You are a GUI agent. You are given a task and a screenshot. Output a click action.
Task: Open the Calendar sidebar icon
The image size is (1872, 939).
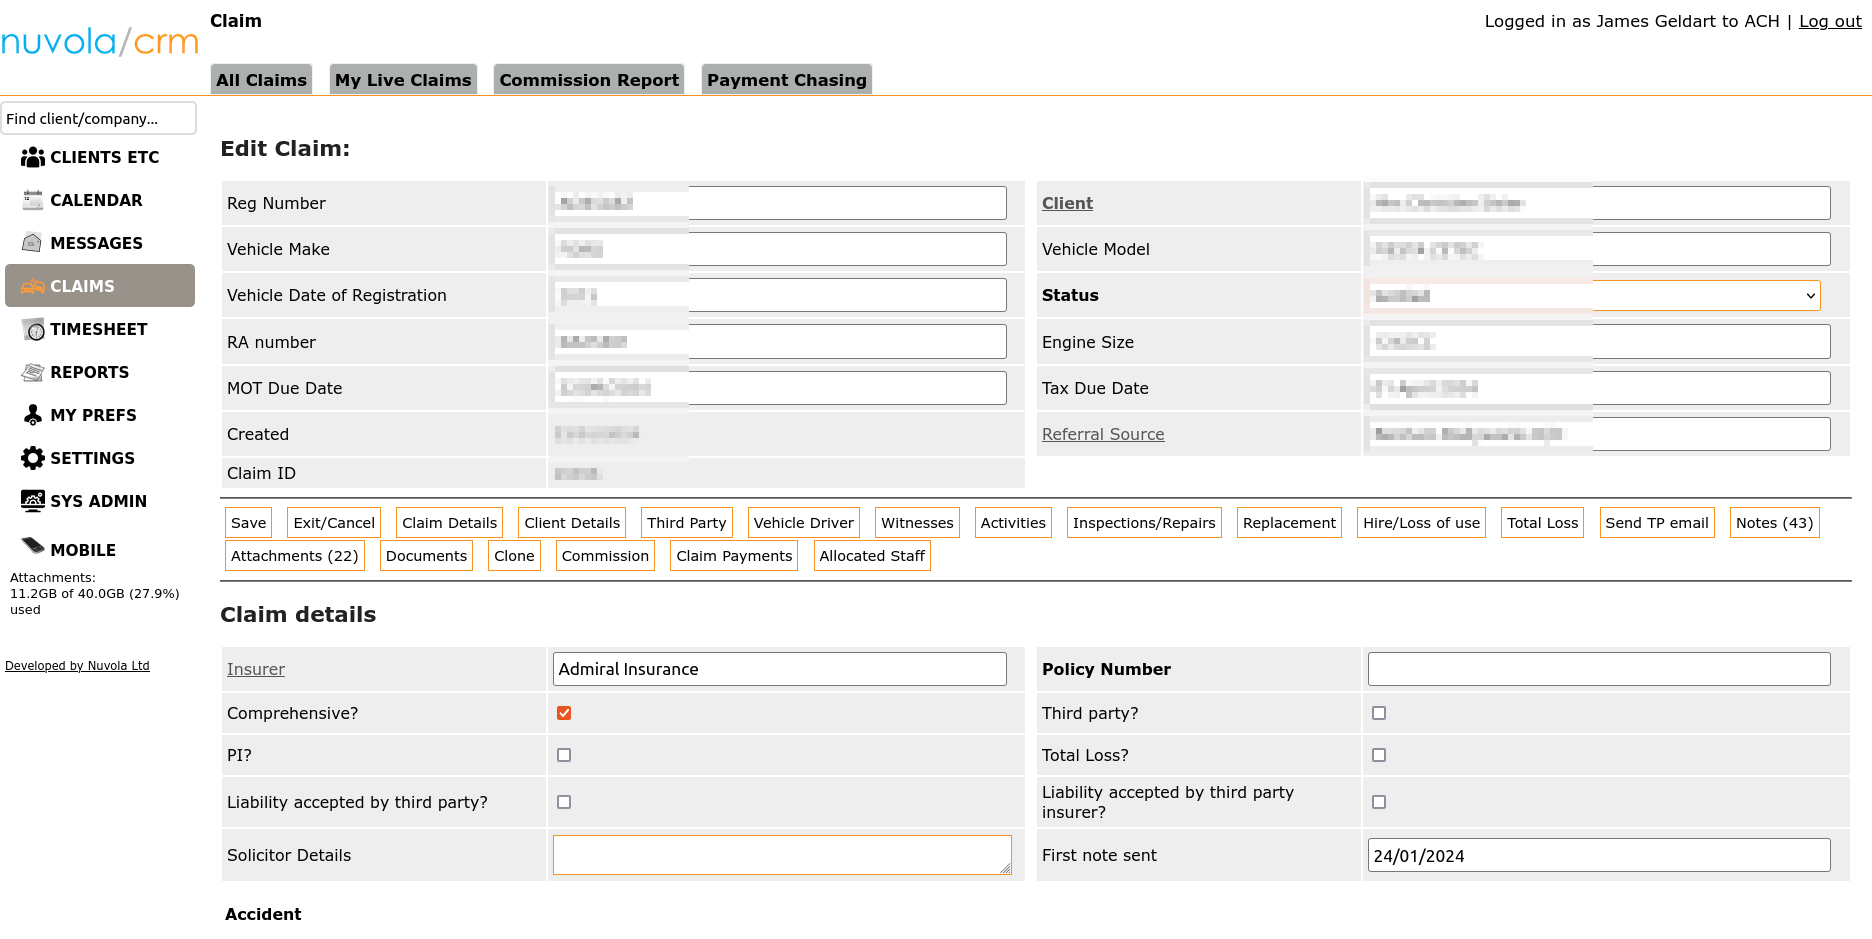(33, 200)
